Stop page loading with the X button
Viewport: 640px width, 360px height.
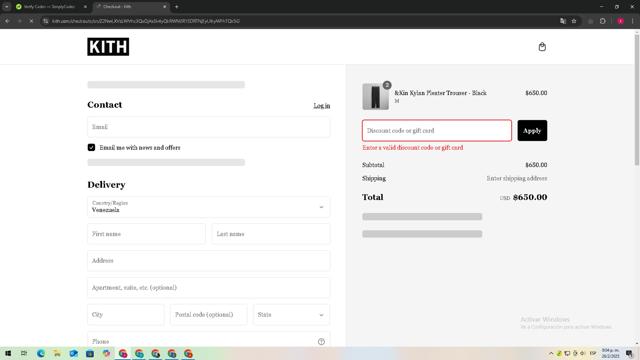[31, 21]
